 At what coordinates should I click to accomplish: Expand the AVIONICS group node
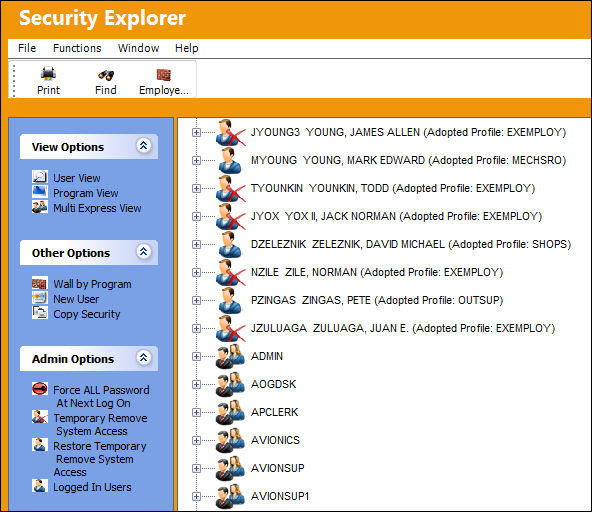click(196, 440)
